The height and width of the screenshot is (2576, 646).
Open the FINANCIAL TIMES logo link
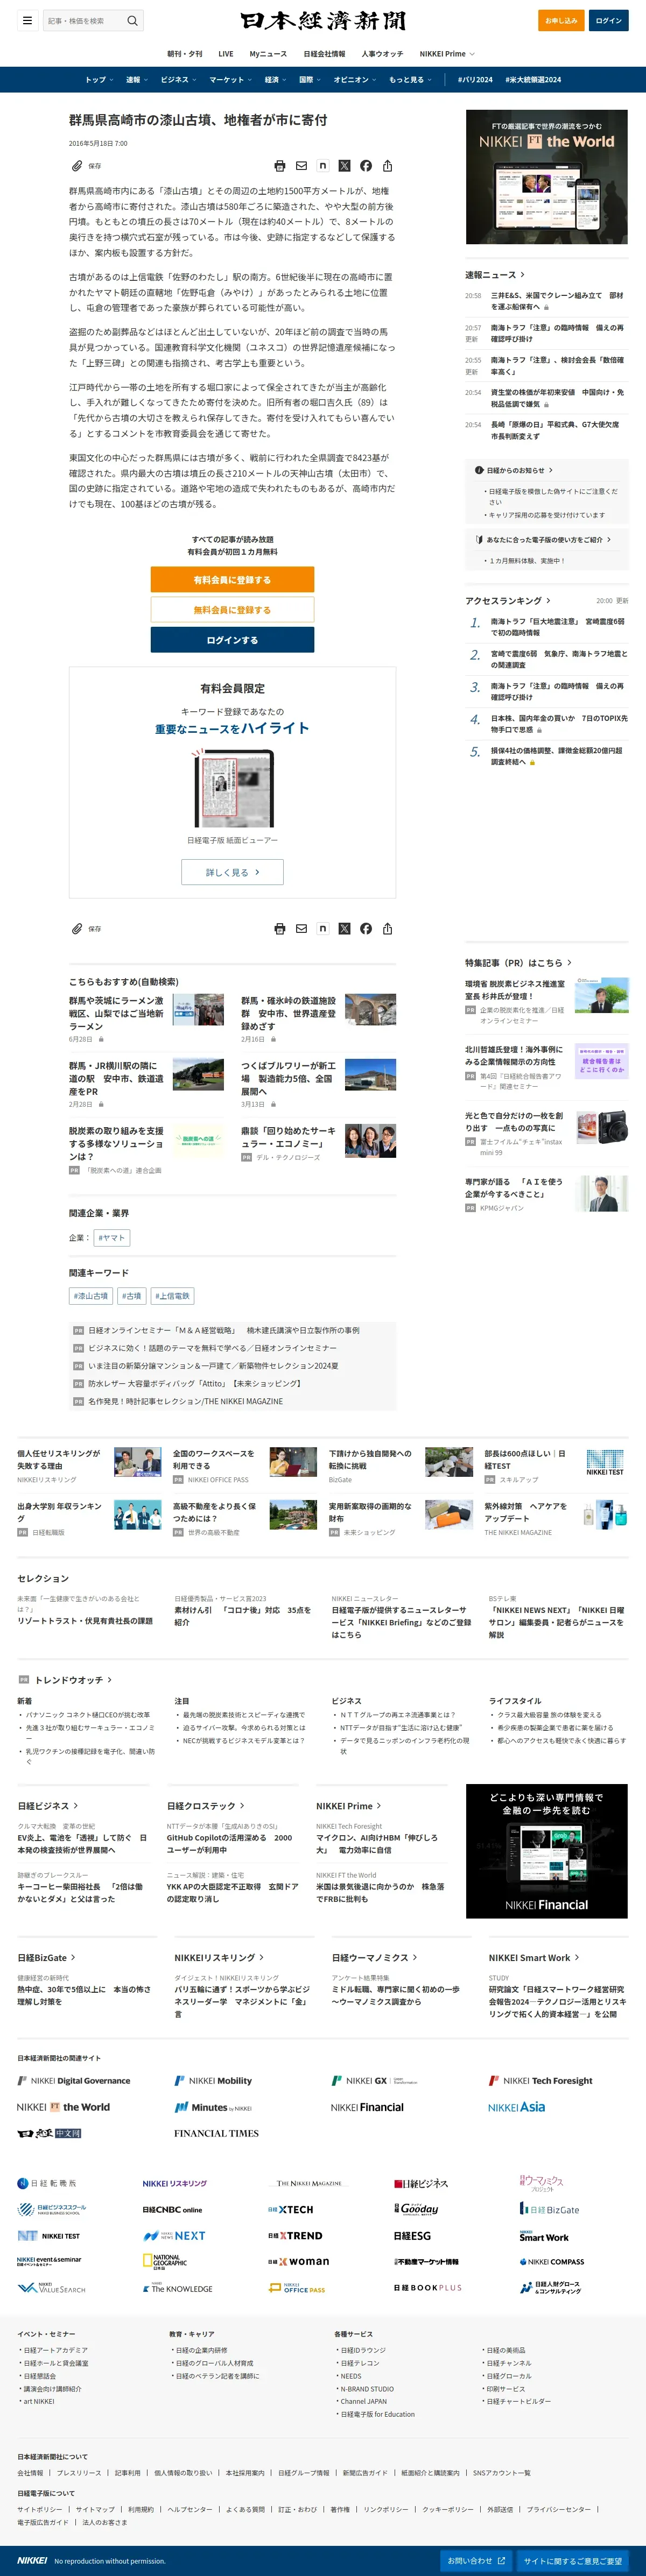(216, 2133)
